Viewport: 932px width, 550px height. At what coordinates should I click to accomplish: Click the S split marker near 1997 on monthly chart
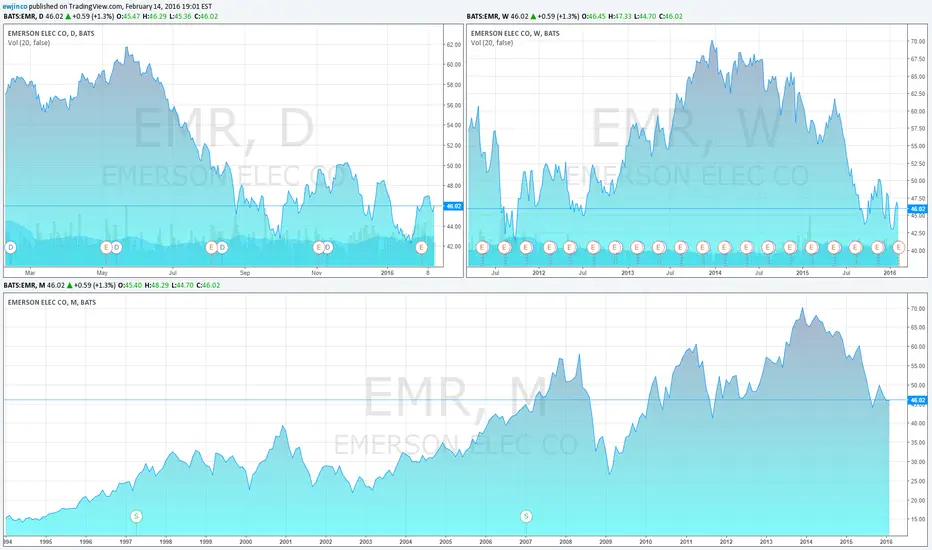click(136, 516)
